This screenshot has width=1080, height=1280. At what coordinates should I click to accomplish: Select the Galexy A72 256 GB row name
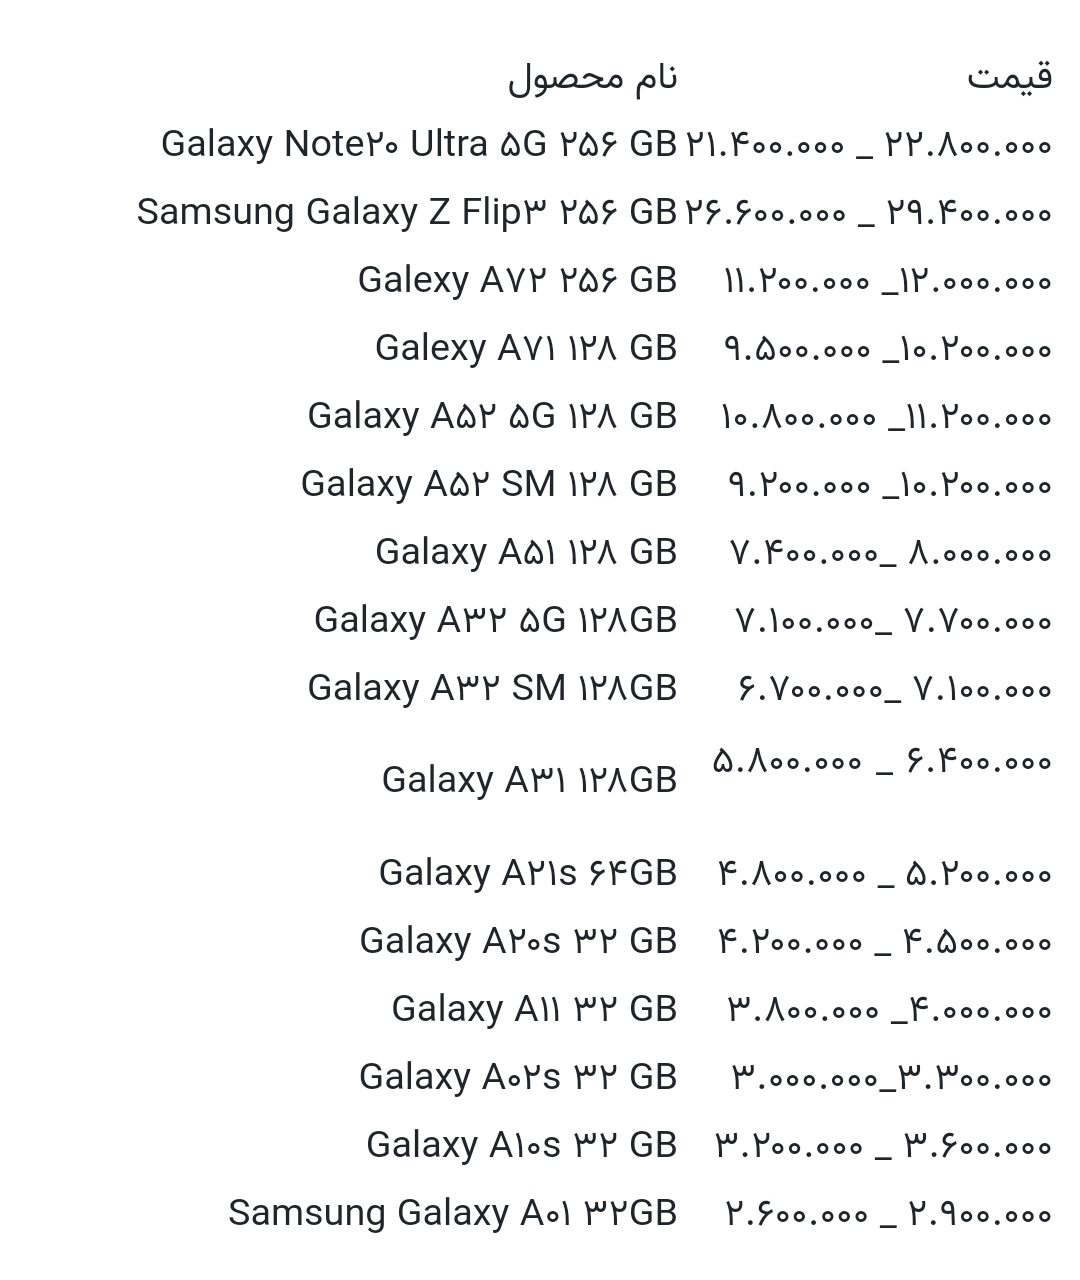[x=517, y=280]
